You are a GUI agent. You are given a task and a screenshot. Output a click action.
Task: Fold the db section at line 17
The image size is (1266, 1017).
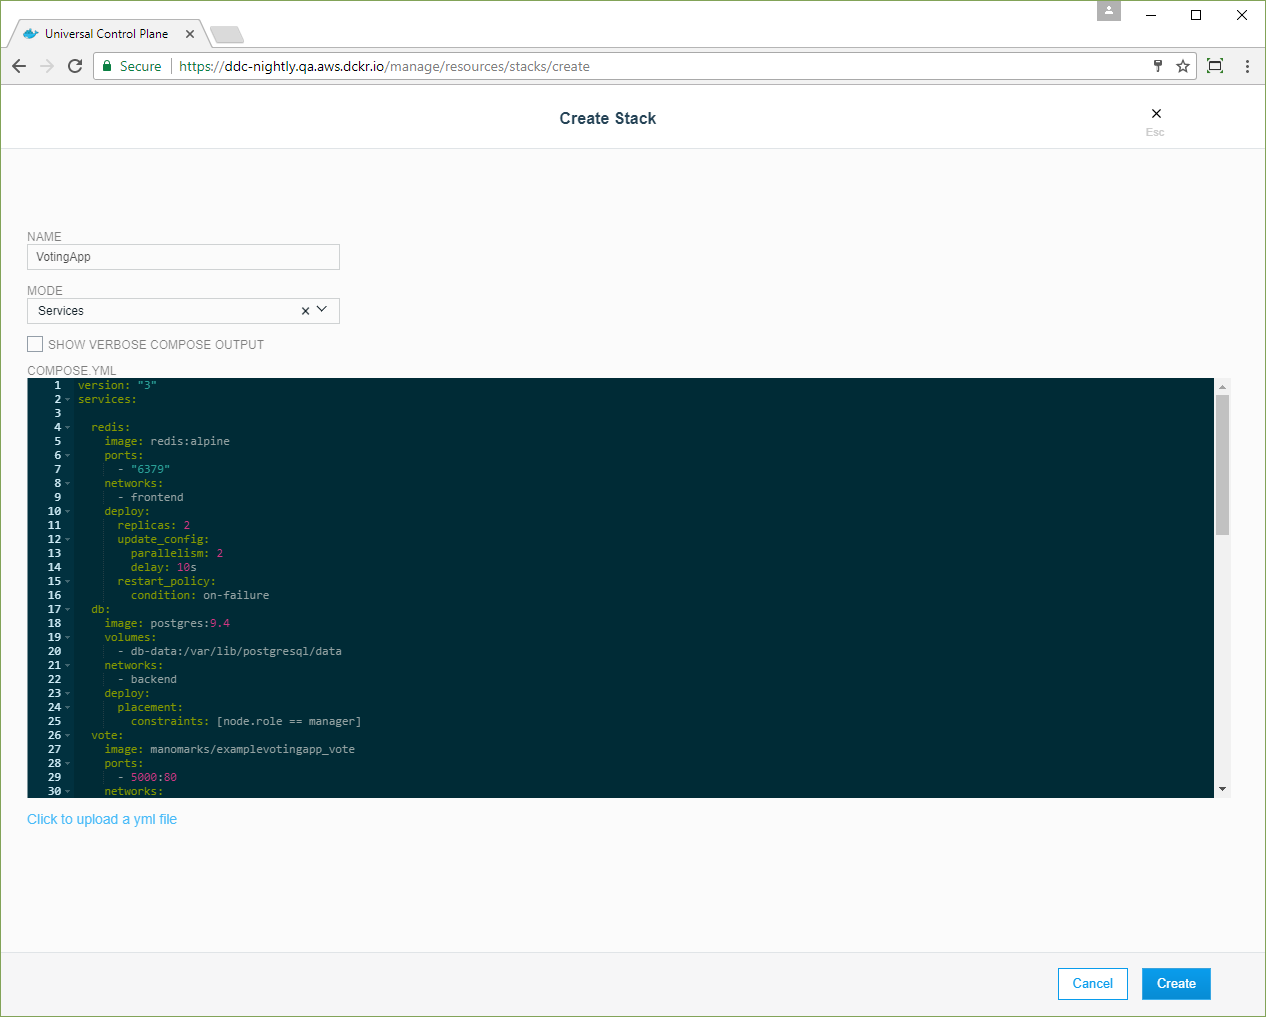(x=68, y=610)
